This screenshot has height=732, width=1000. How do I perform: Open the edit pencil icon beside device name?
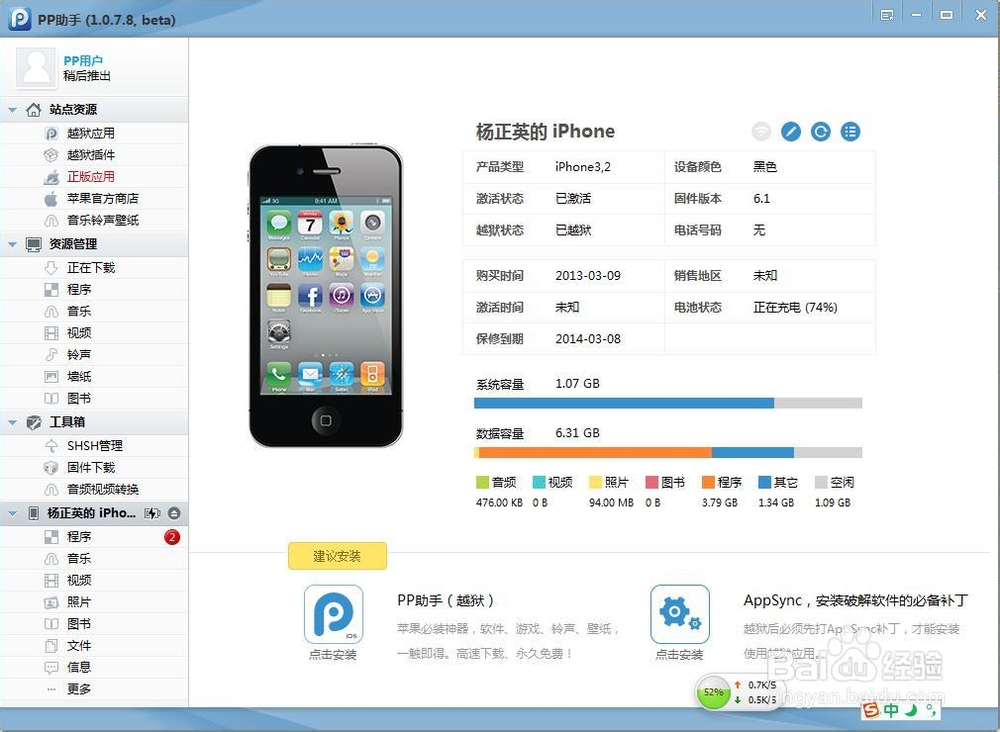[791, 131]
